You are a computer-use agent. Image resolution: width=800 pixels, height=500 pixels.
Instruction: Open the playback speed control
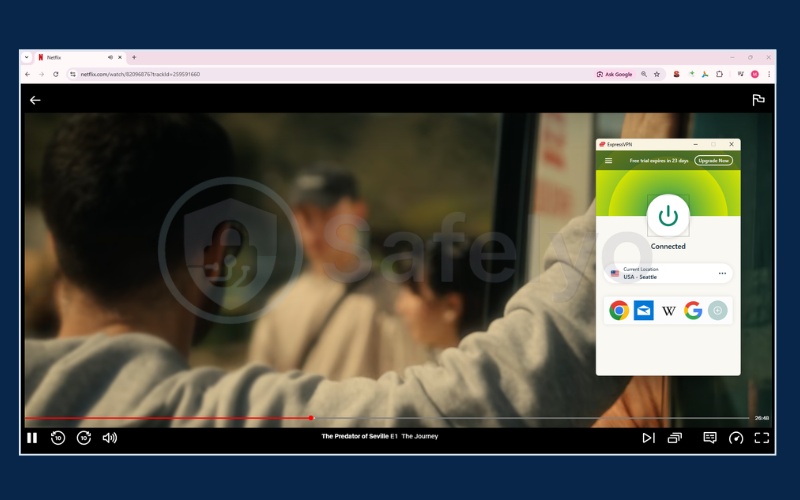(736, 438)
